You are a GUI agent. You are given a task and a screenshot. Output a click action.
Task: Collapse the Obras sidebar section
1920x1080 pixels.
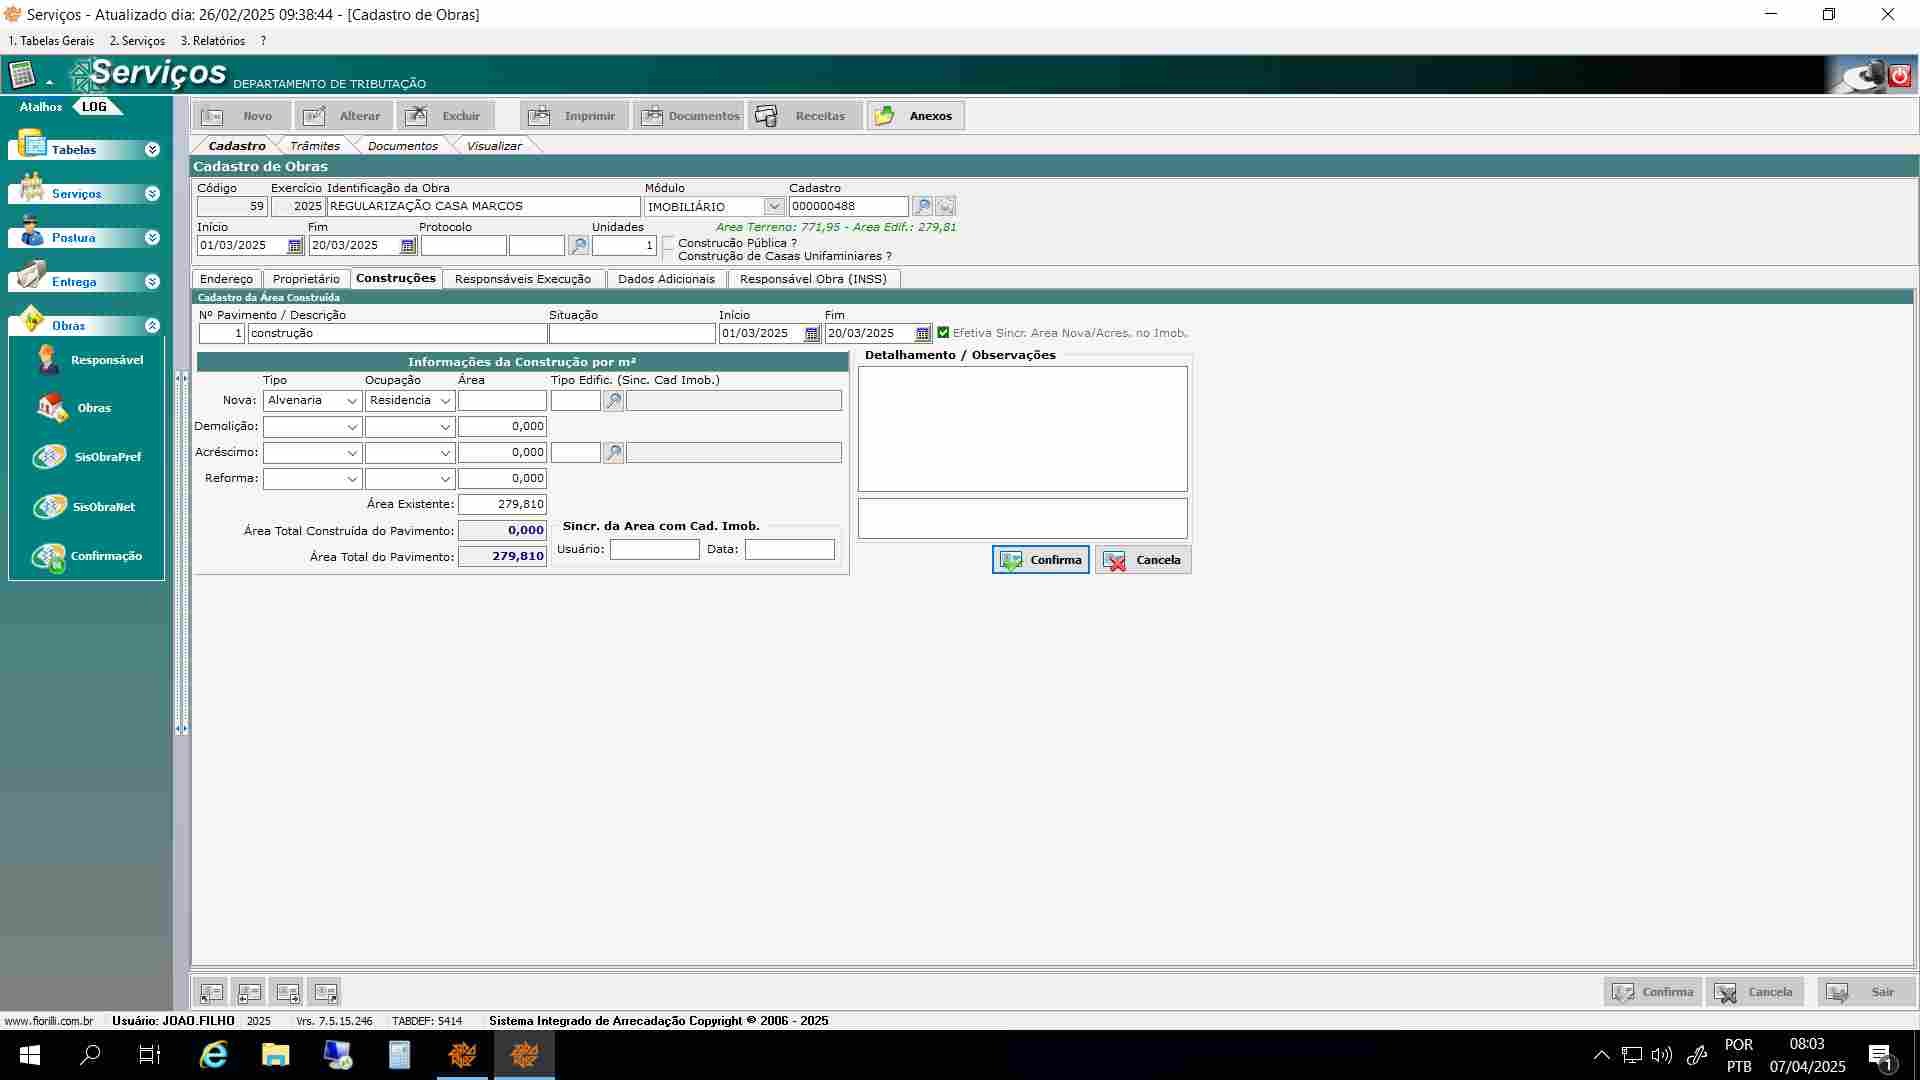[x=152, y=326]
